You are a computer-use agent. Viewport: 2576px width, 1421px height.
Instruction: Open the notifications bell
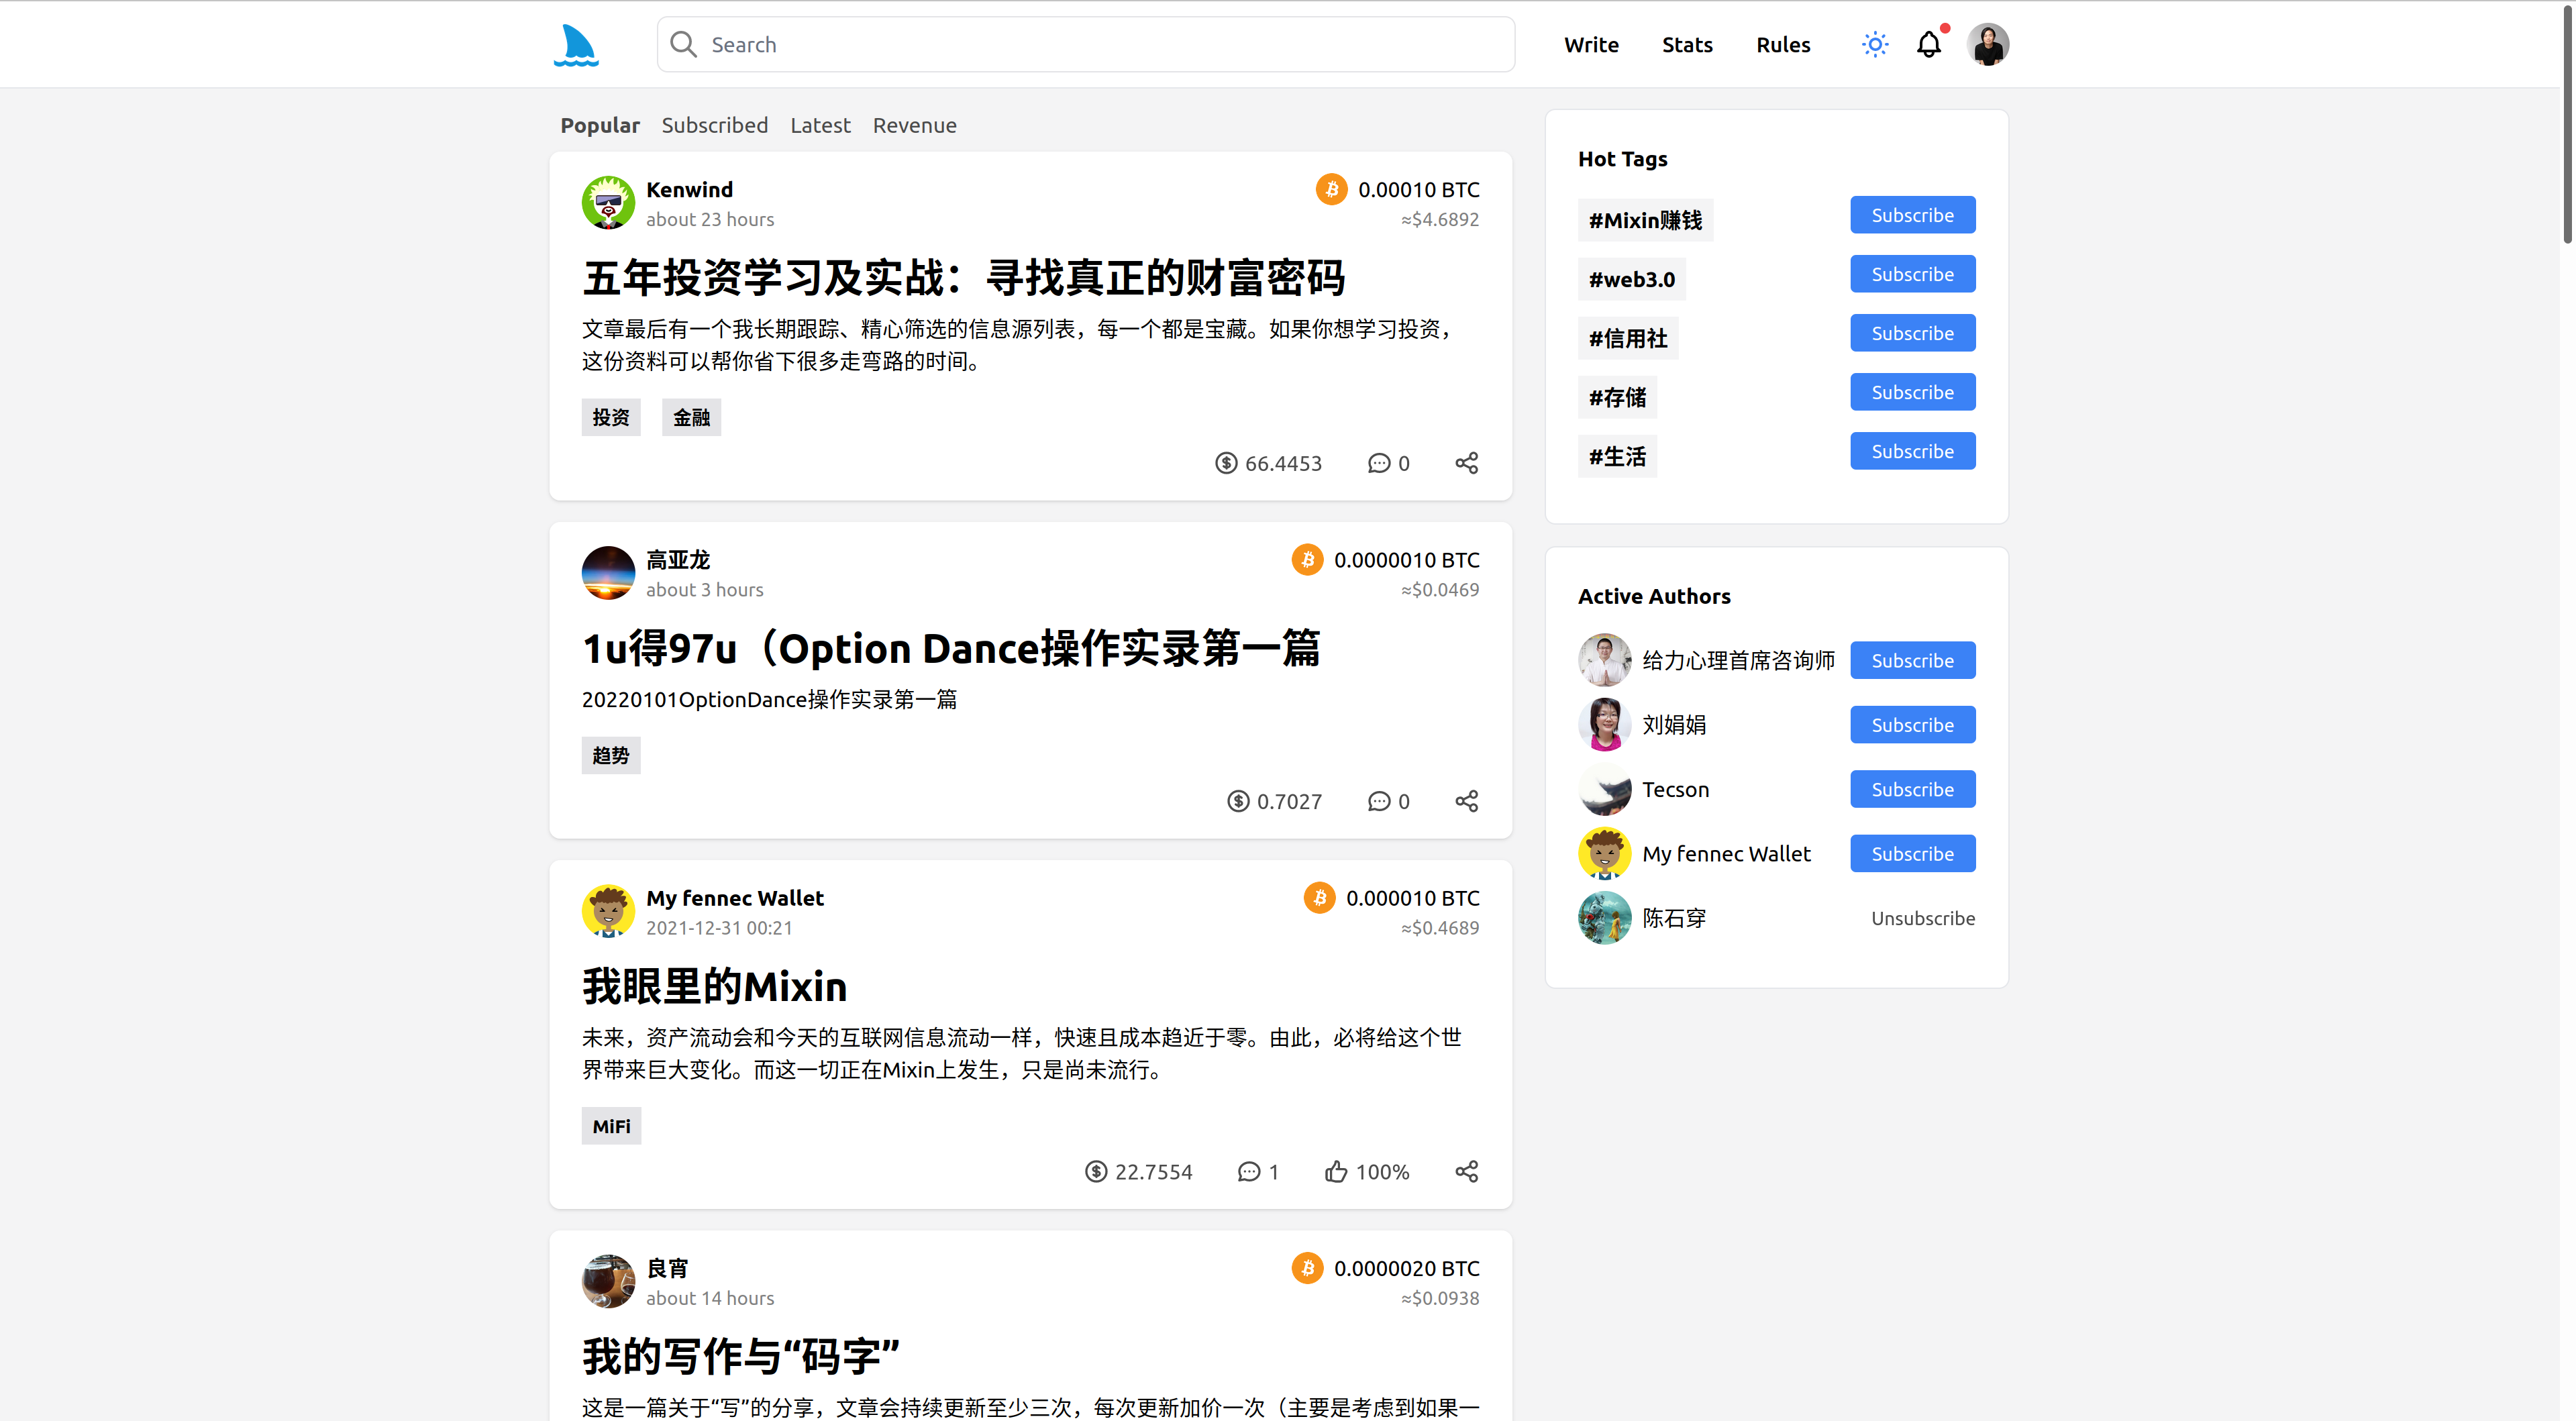1929,45
